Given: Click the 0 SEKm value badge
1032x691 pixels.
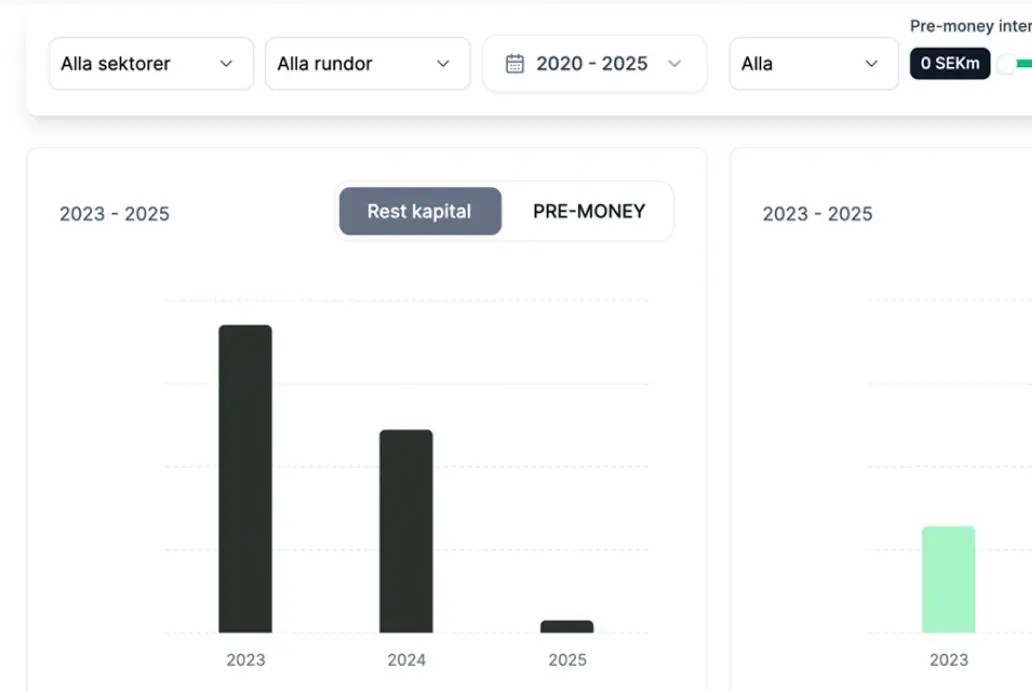Looking at the screenshot, I should coord(949,64).
